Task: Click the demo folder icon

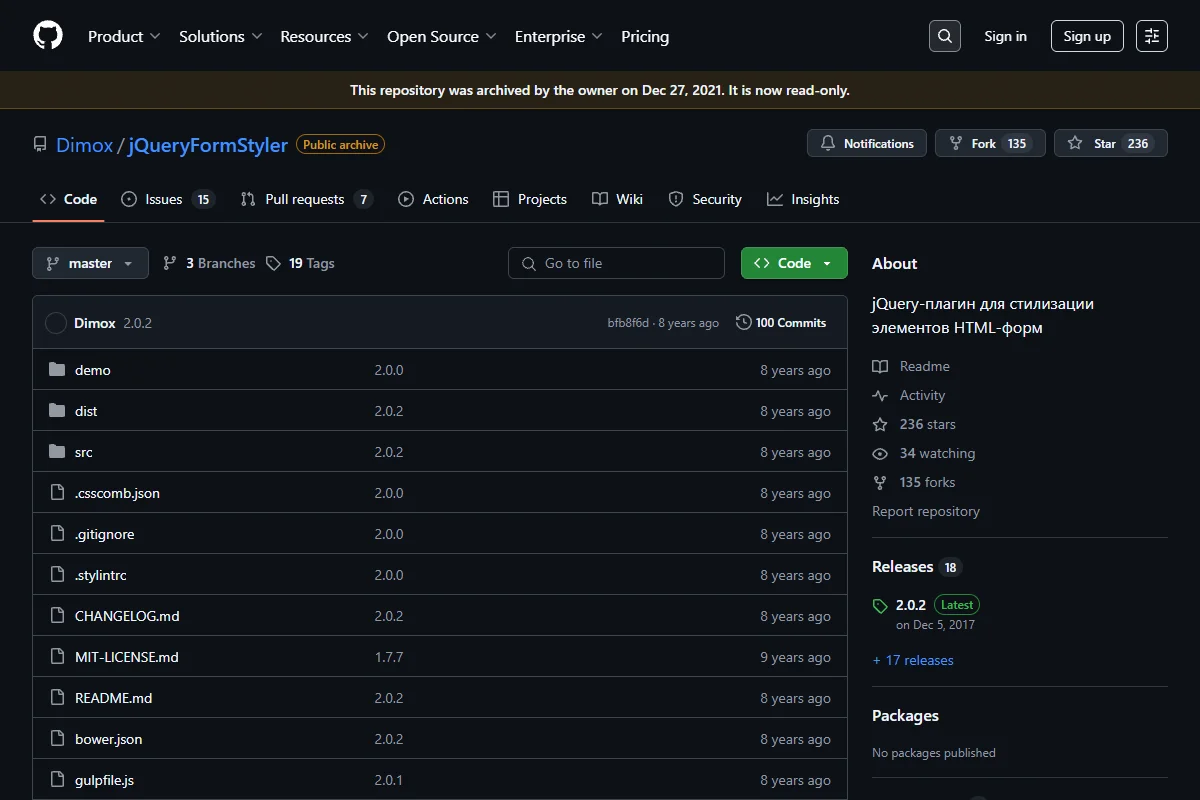Action: click(57, 370)
